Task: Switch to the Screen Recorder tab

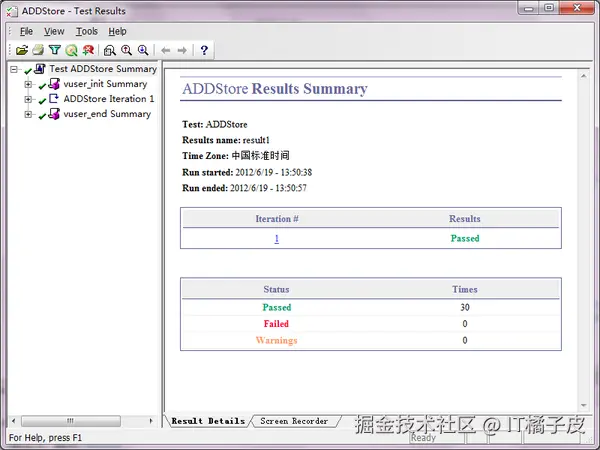Action: 294,421
